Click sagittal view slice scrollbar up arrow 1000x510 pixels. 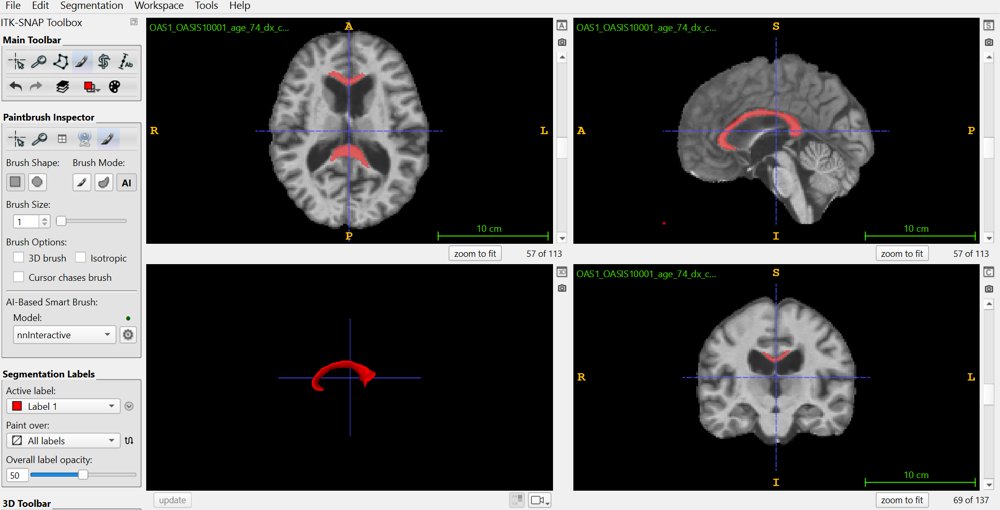pyautogui.click(x=989, y=58)
